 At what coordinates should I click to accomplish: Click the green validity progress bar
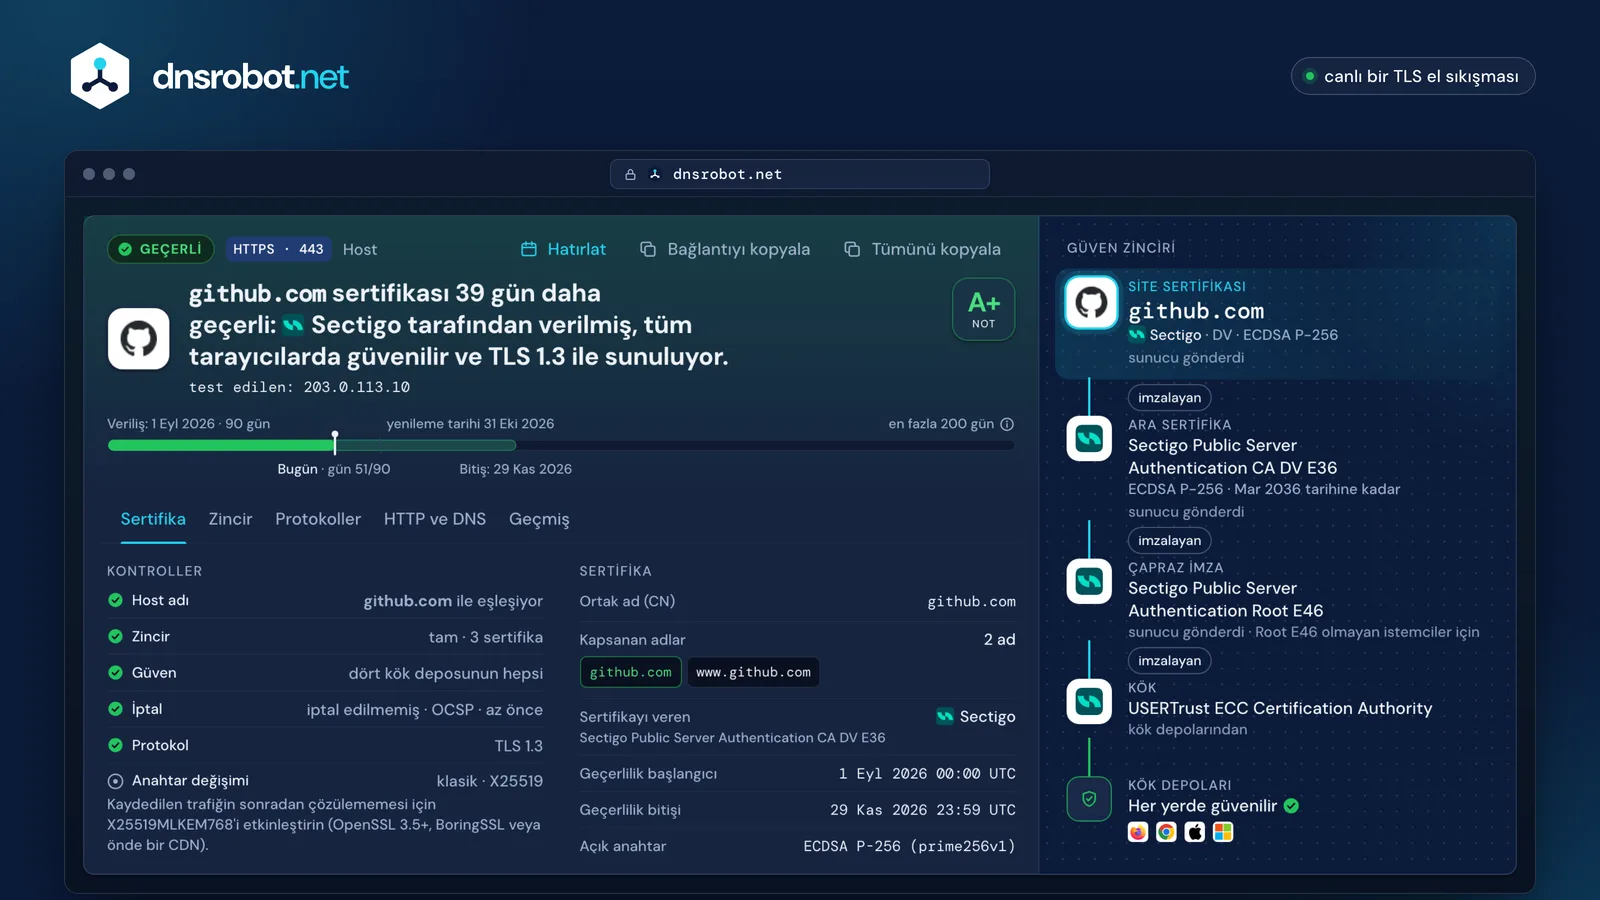point(312,445)
